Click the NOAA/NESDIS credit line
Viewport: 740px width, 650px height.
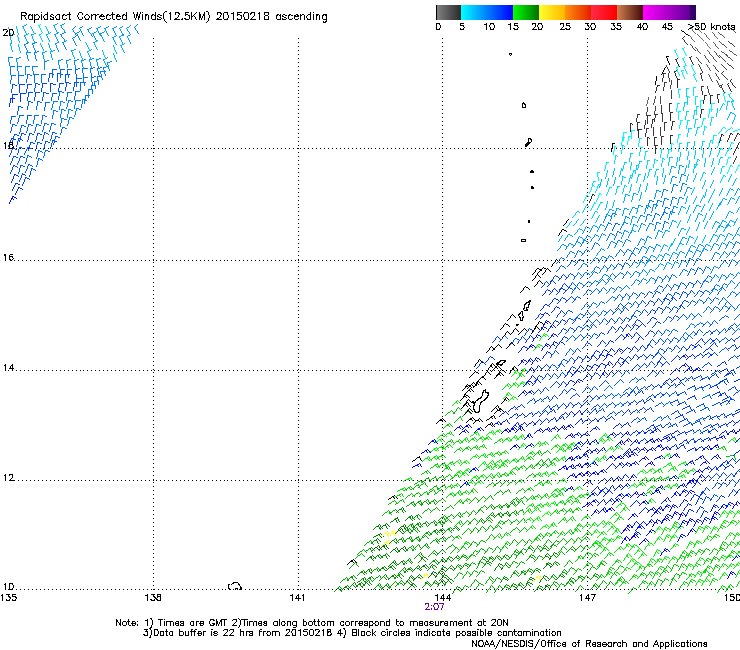[x=589, y=644]
